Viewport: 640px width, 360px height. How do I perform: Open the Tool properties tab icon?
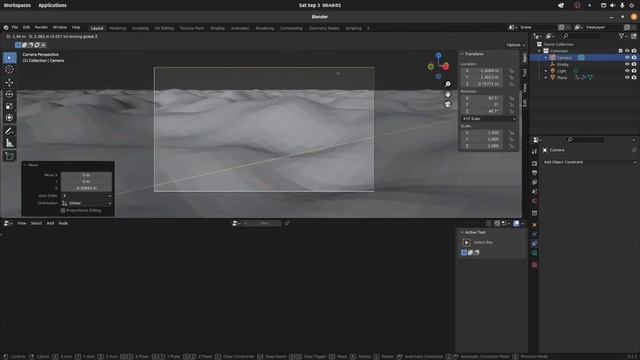[x=534, y=152]
